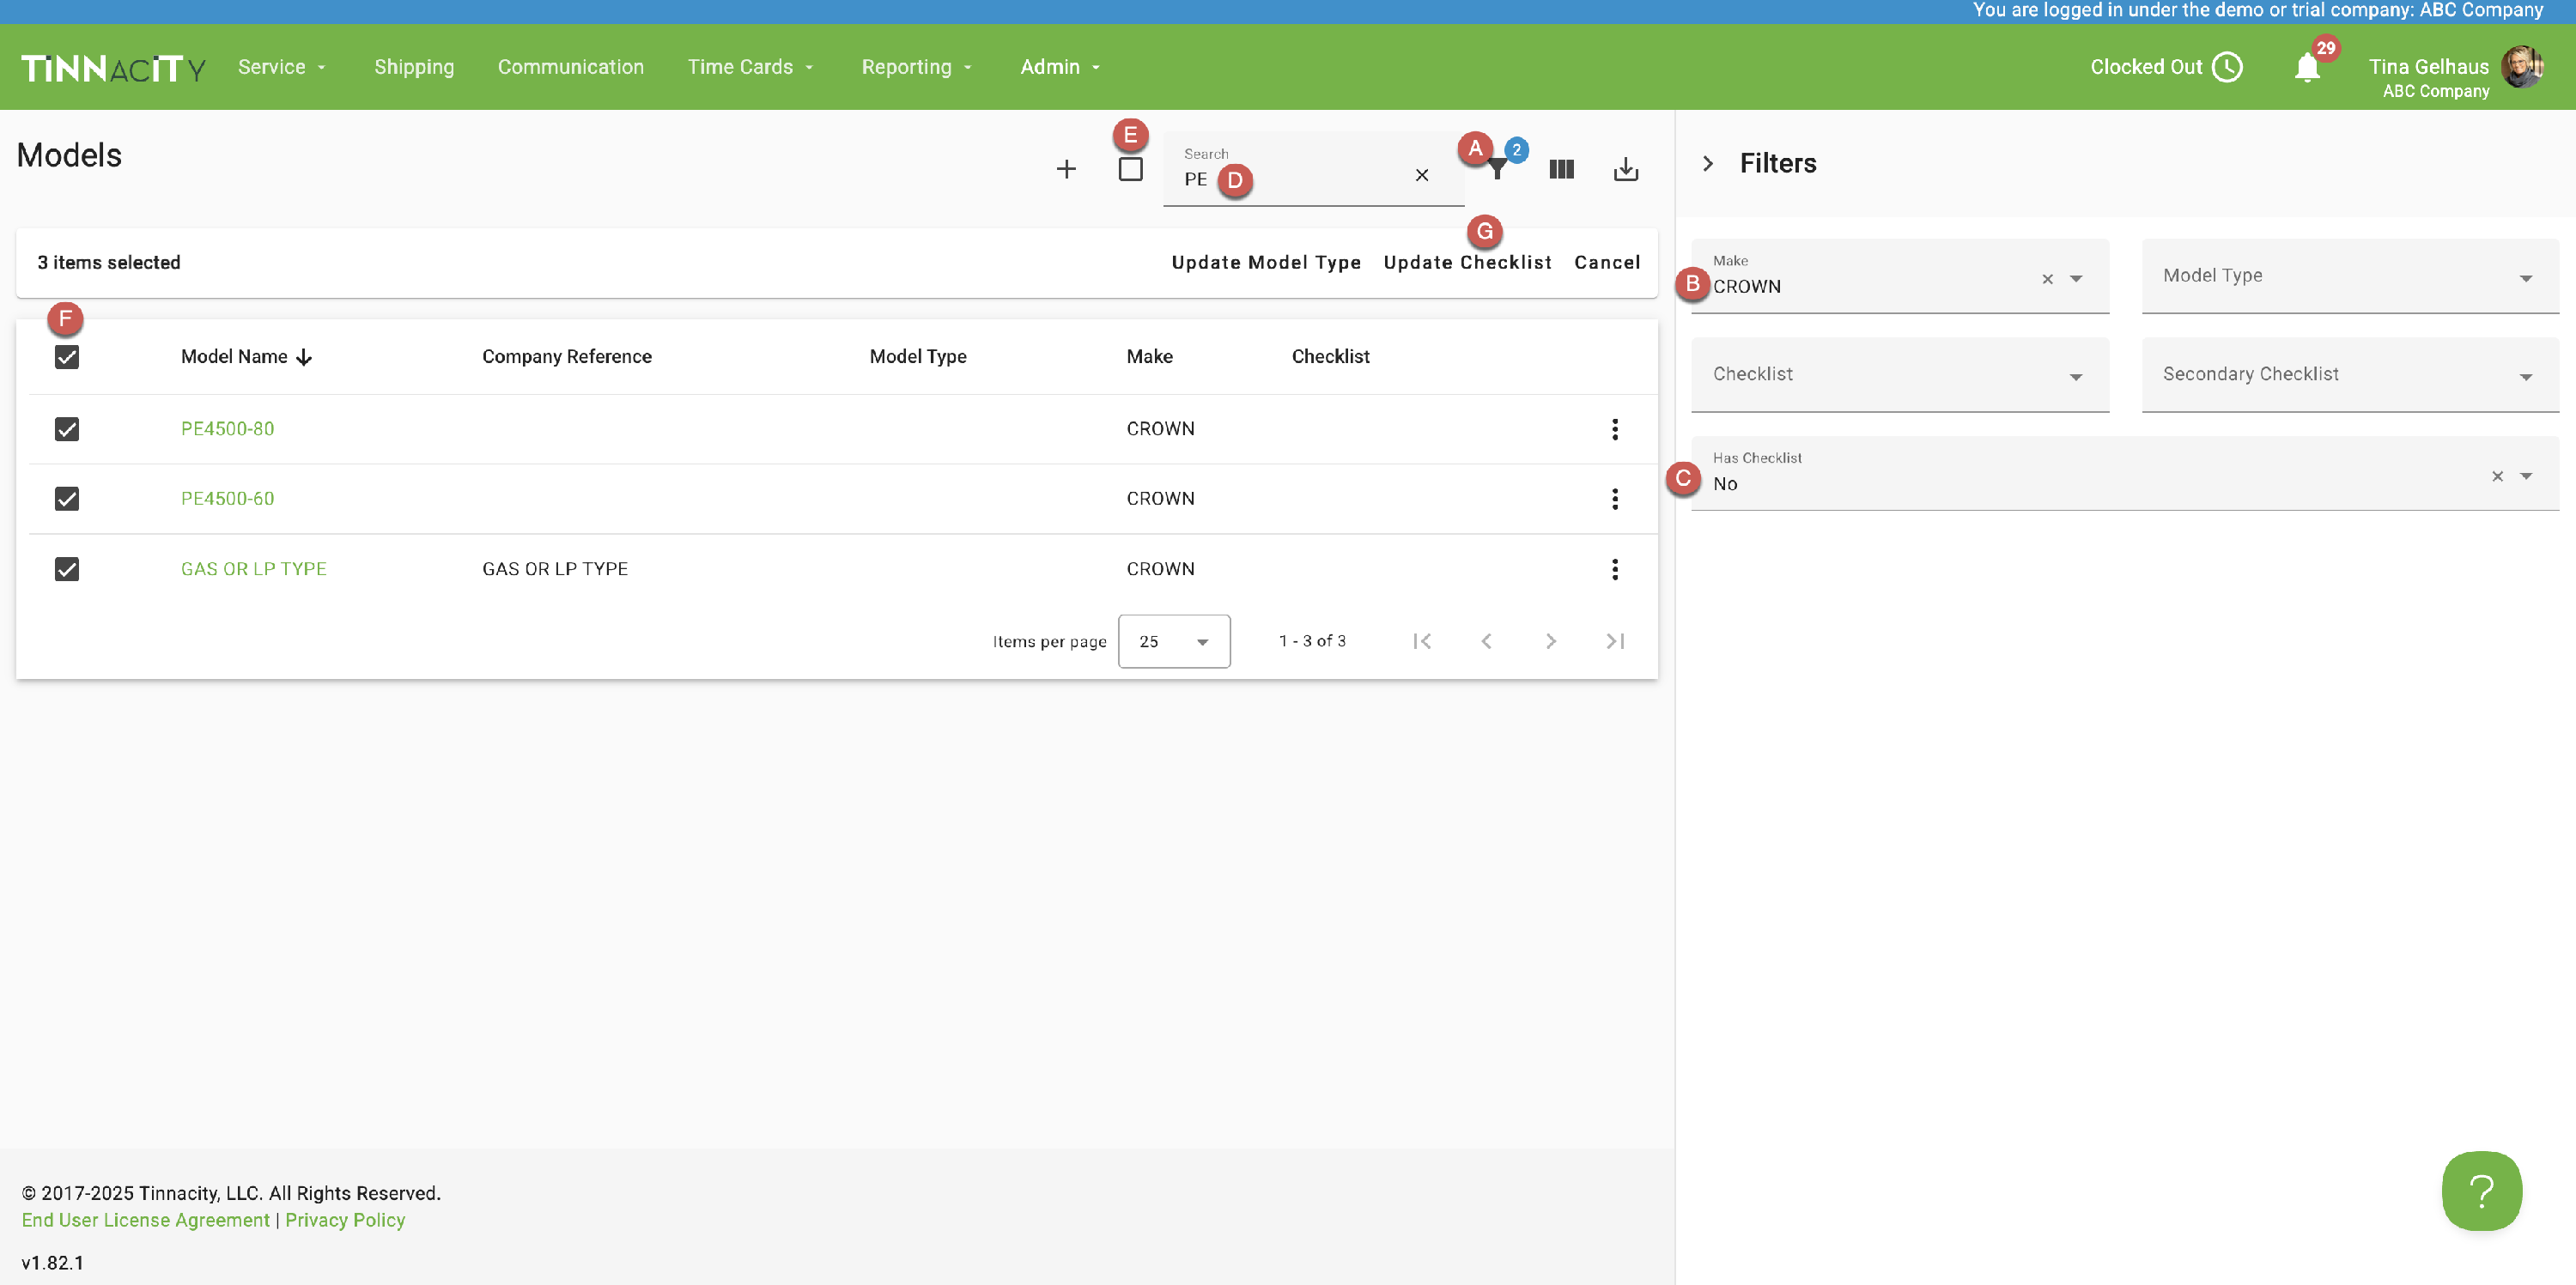This screenshot has width=2576, height=1285.
Task: Open the column chooser icon
Action: (x=1561, y=169)
